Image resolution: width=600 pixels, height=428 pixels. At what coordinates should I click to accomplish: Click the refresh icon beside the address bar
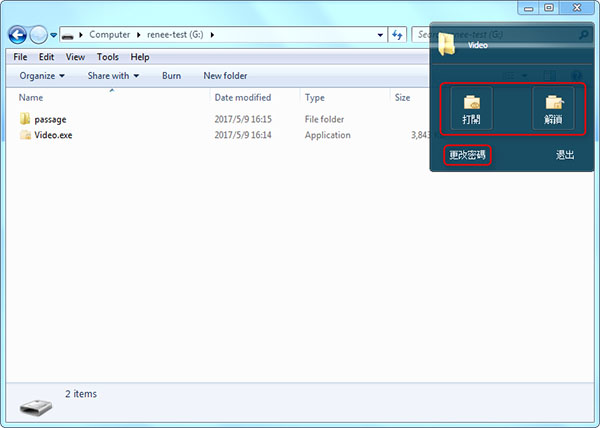398,34
